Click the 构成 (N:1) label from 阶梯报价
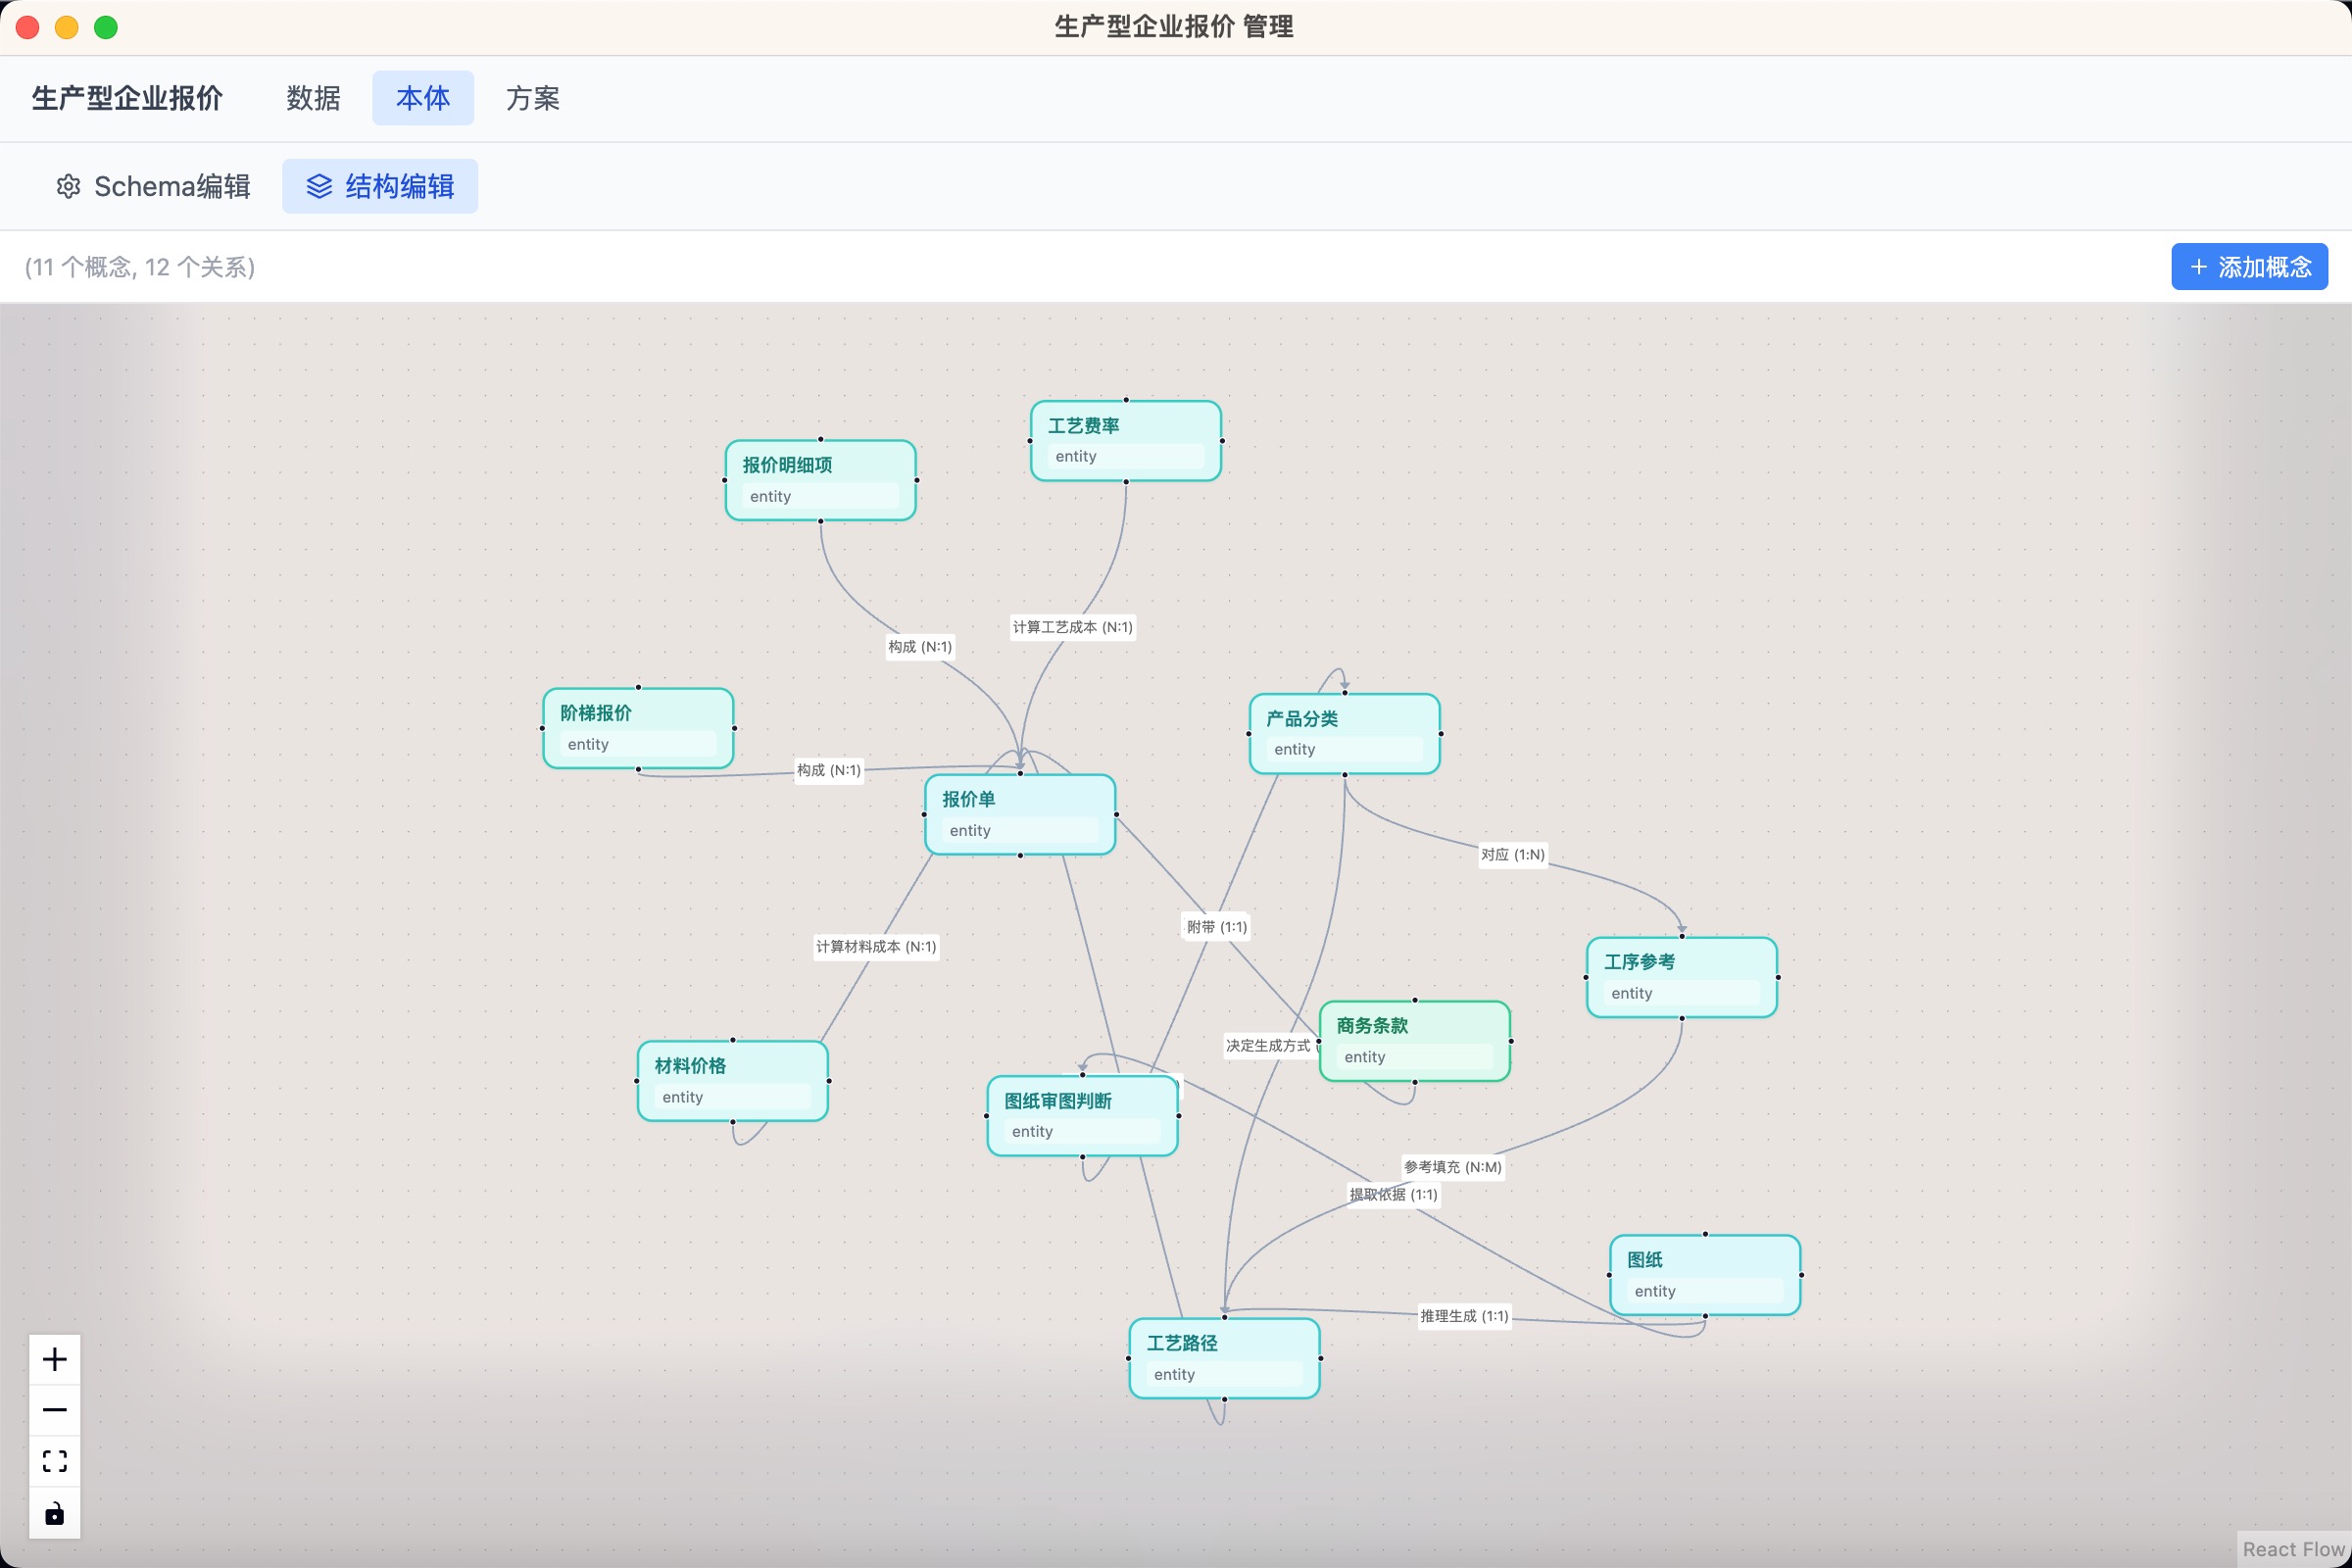The height and width of the screenshot is (1568, 2352). [829, 770]
